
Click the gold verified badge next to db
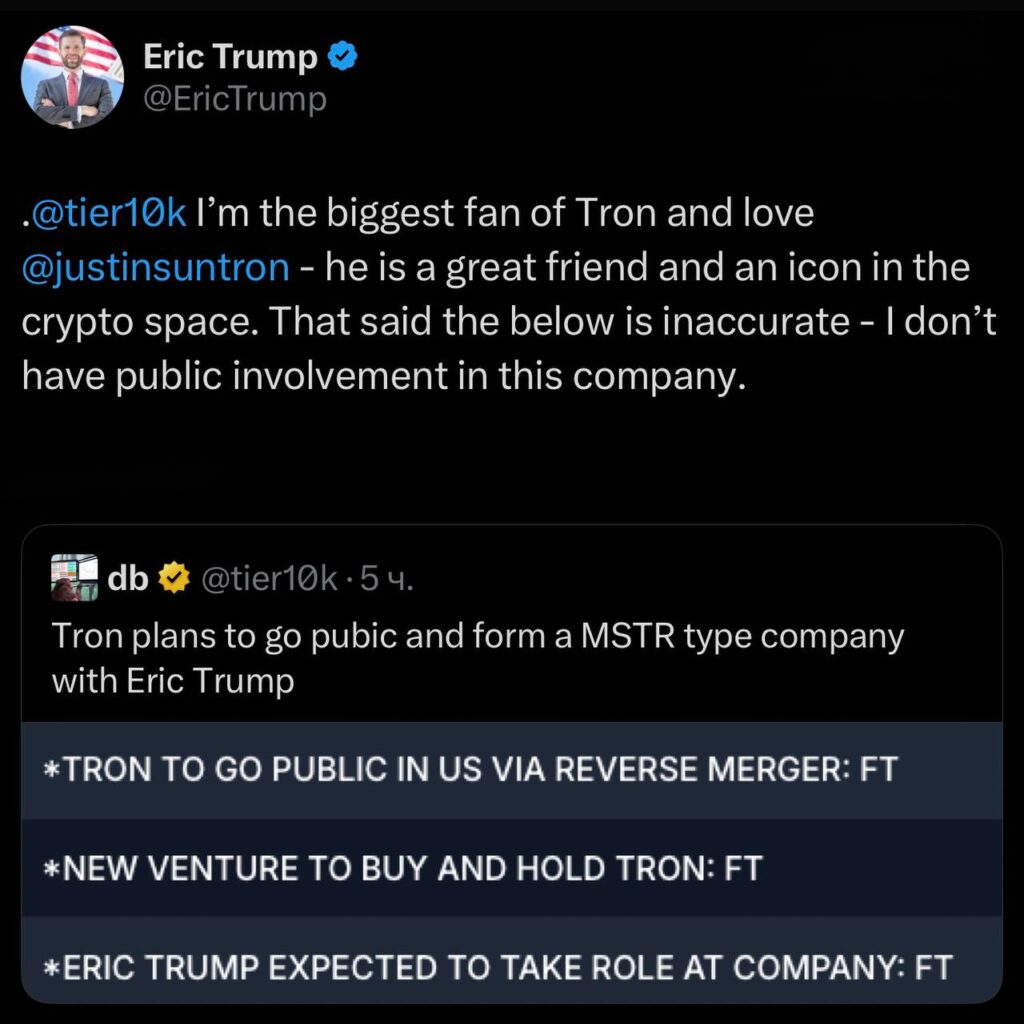click(x=175, y=578)
